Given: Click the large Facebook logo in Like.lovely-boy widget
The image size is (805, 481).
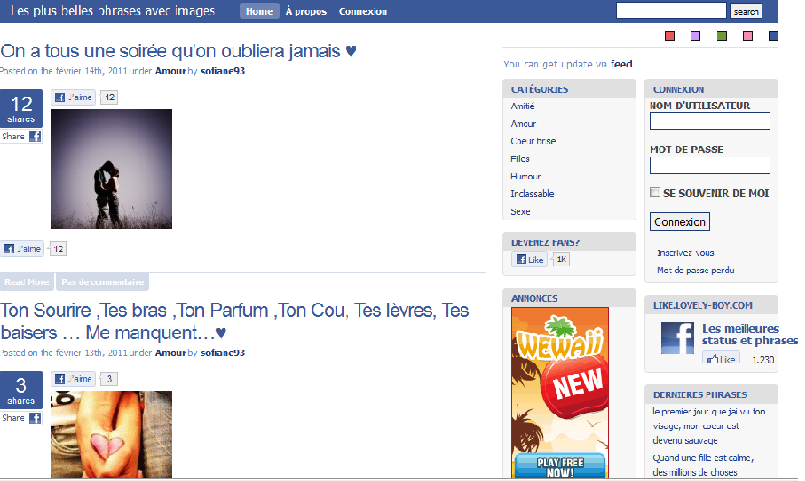Looking at the screenshot, I should coord(677,338).
